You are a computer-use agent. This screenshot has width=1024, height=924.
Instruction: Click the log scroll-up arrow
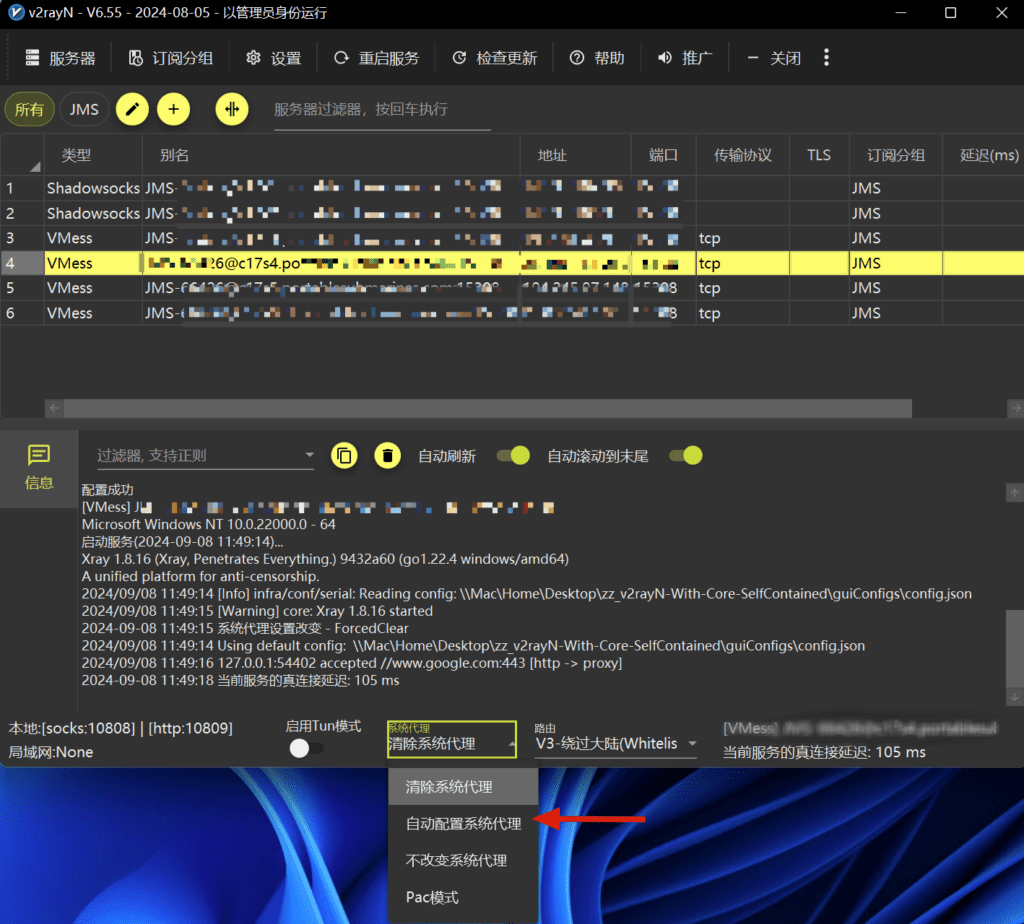[1014, 493]
